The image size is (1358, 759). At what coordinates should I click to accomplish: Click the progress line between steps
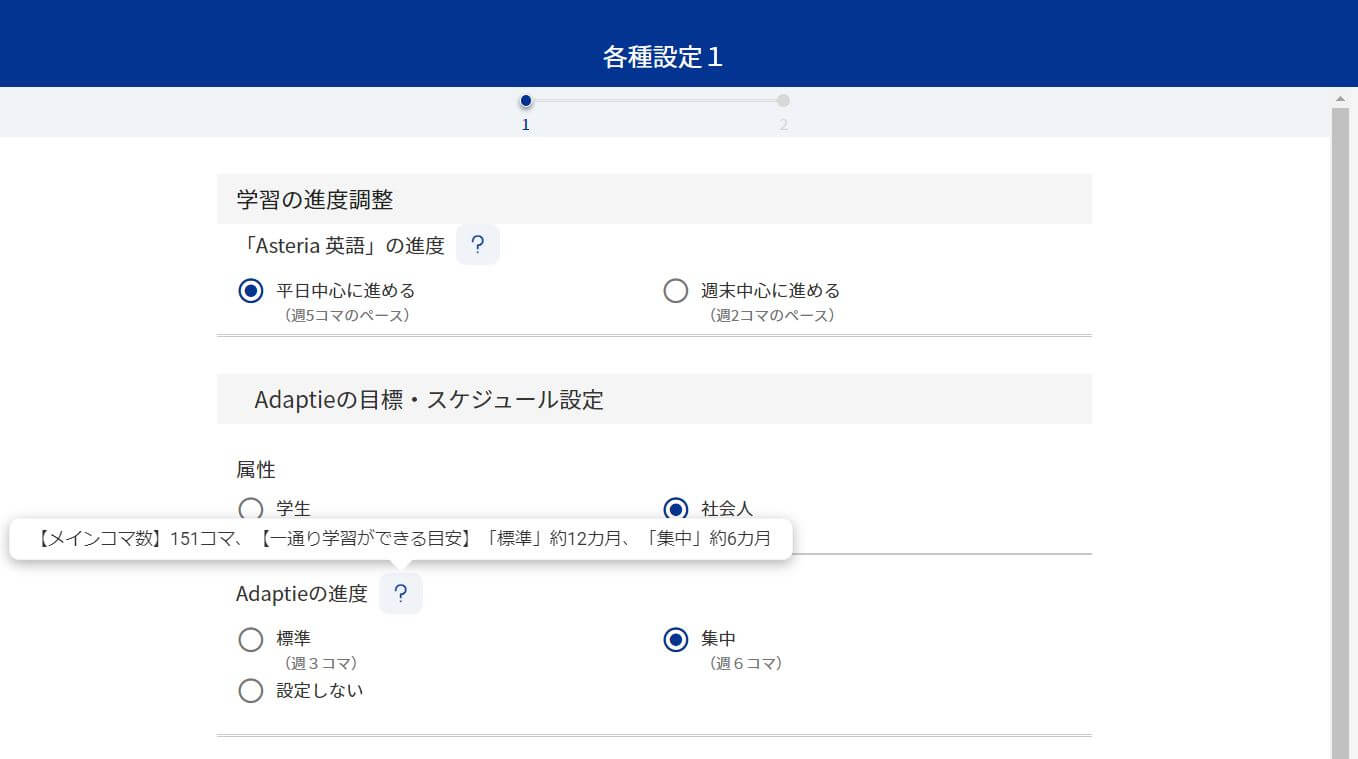[654, 101]
